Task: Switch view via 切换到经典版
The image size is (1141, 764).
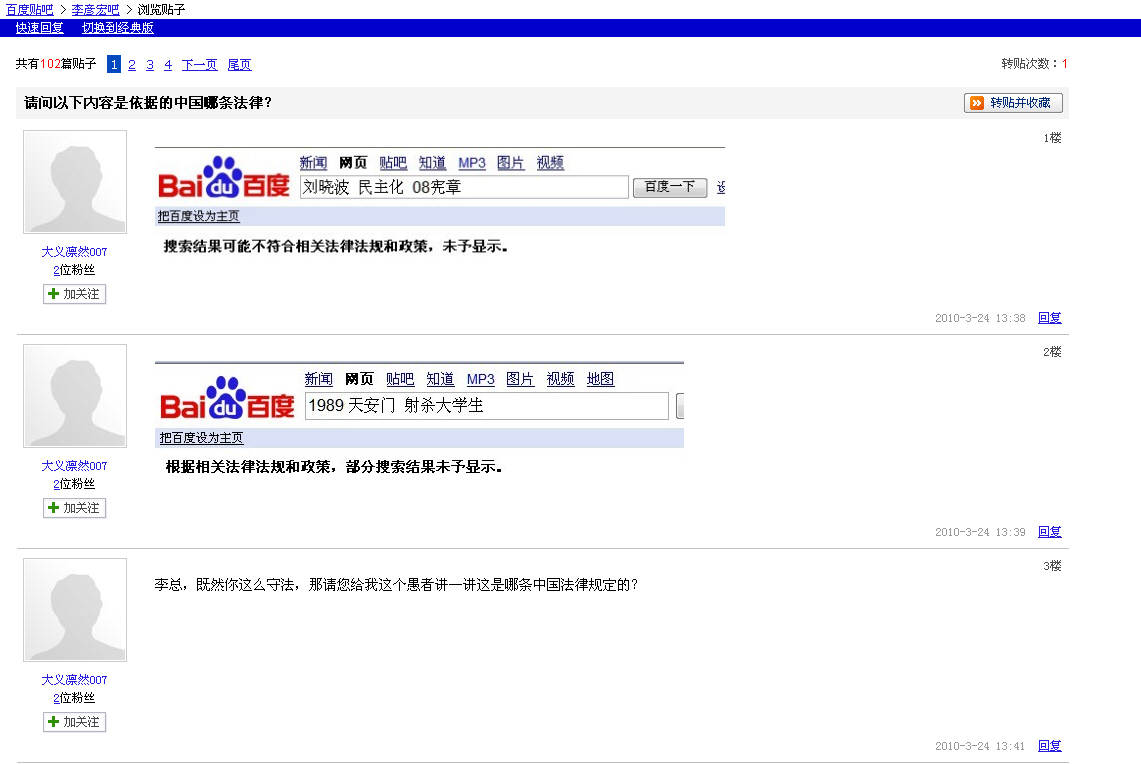Action: click(x=118, y=28)
